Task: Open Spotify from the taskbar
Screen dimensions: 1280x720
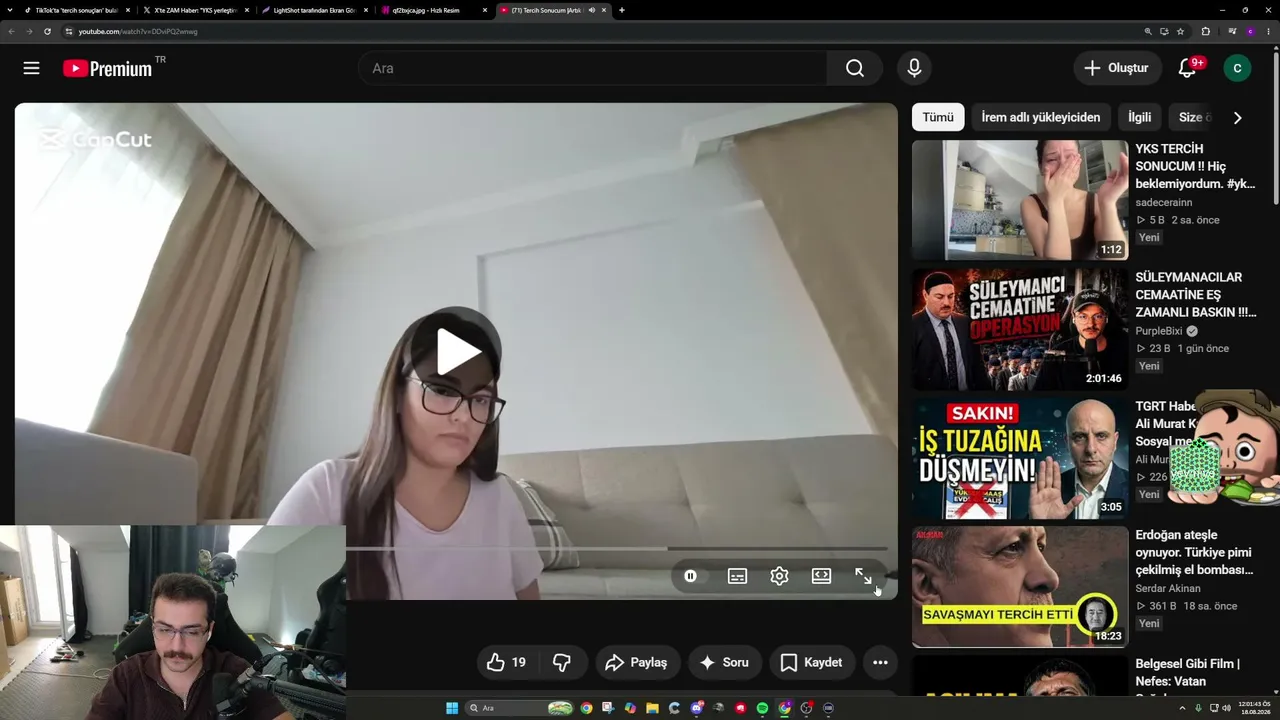Action: click(x=762, y=708)
